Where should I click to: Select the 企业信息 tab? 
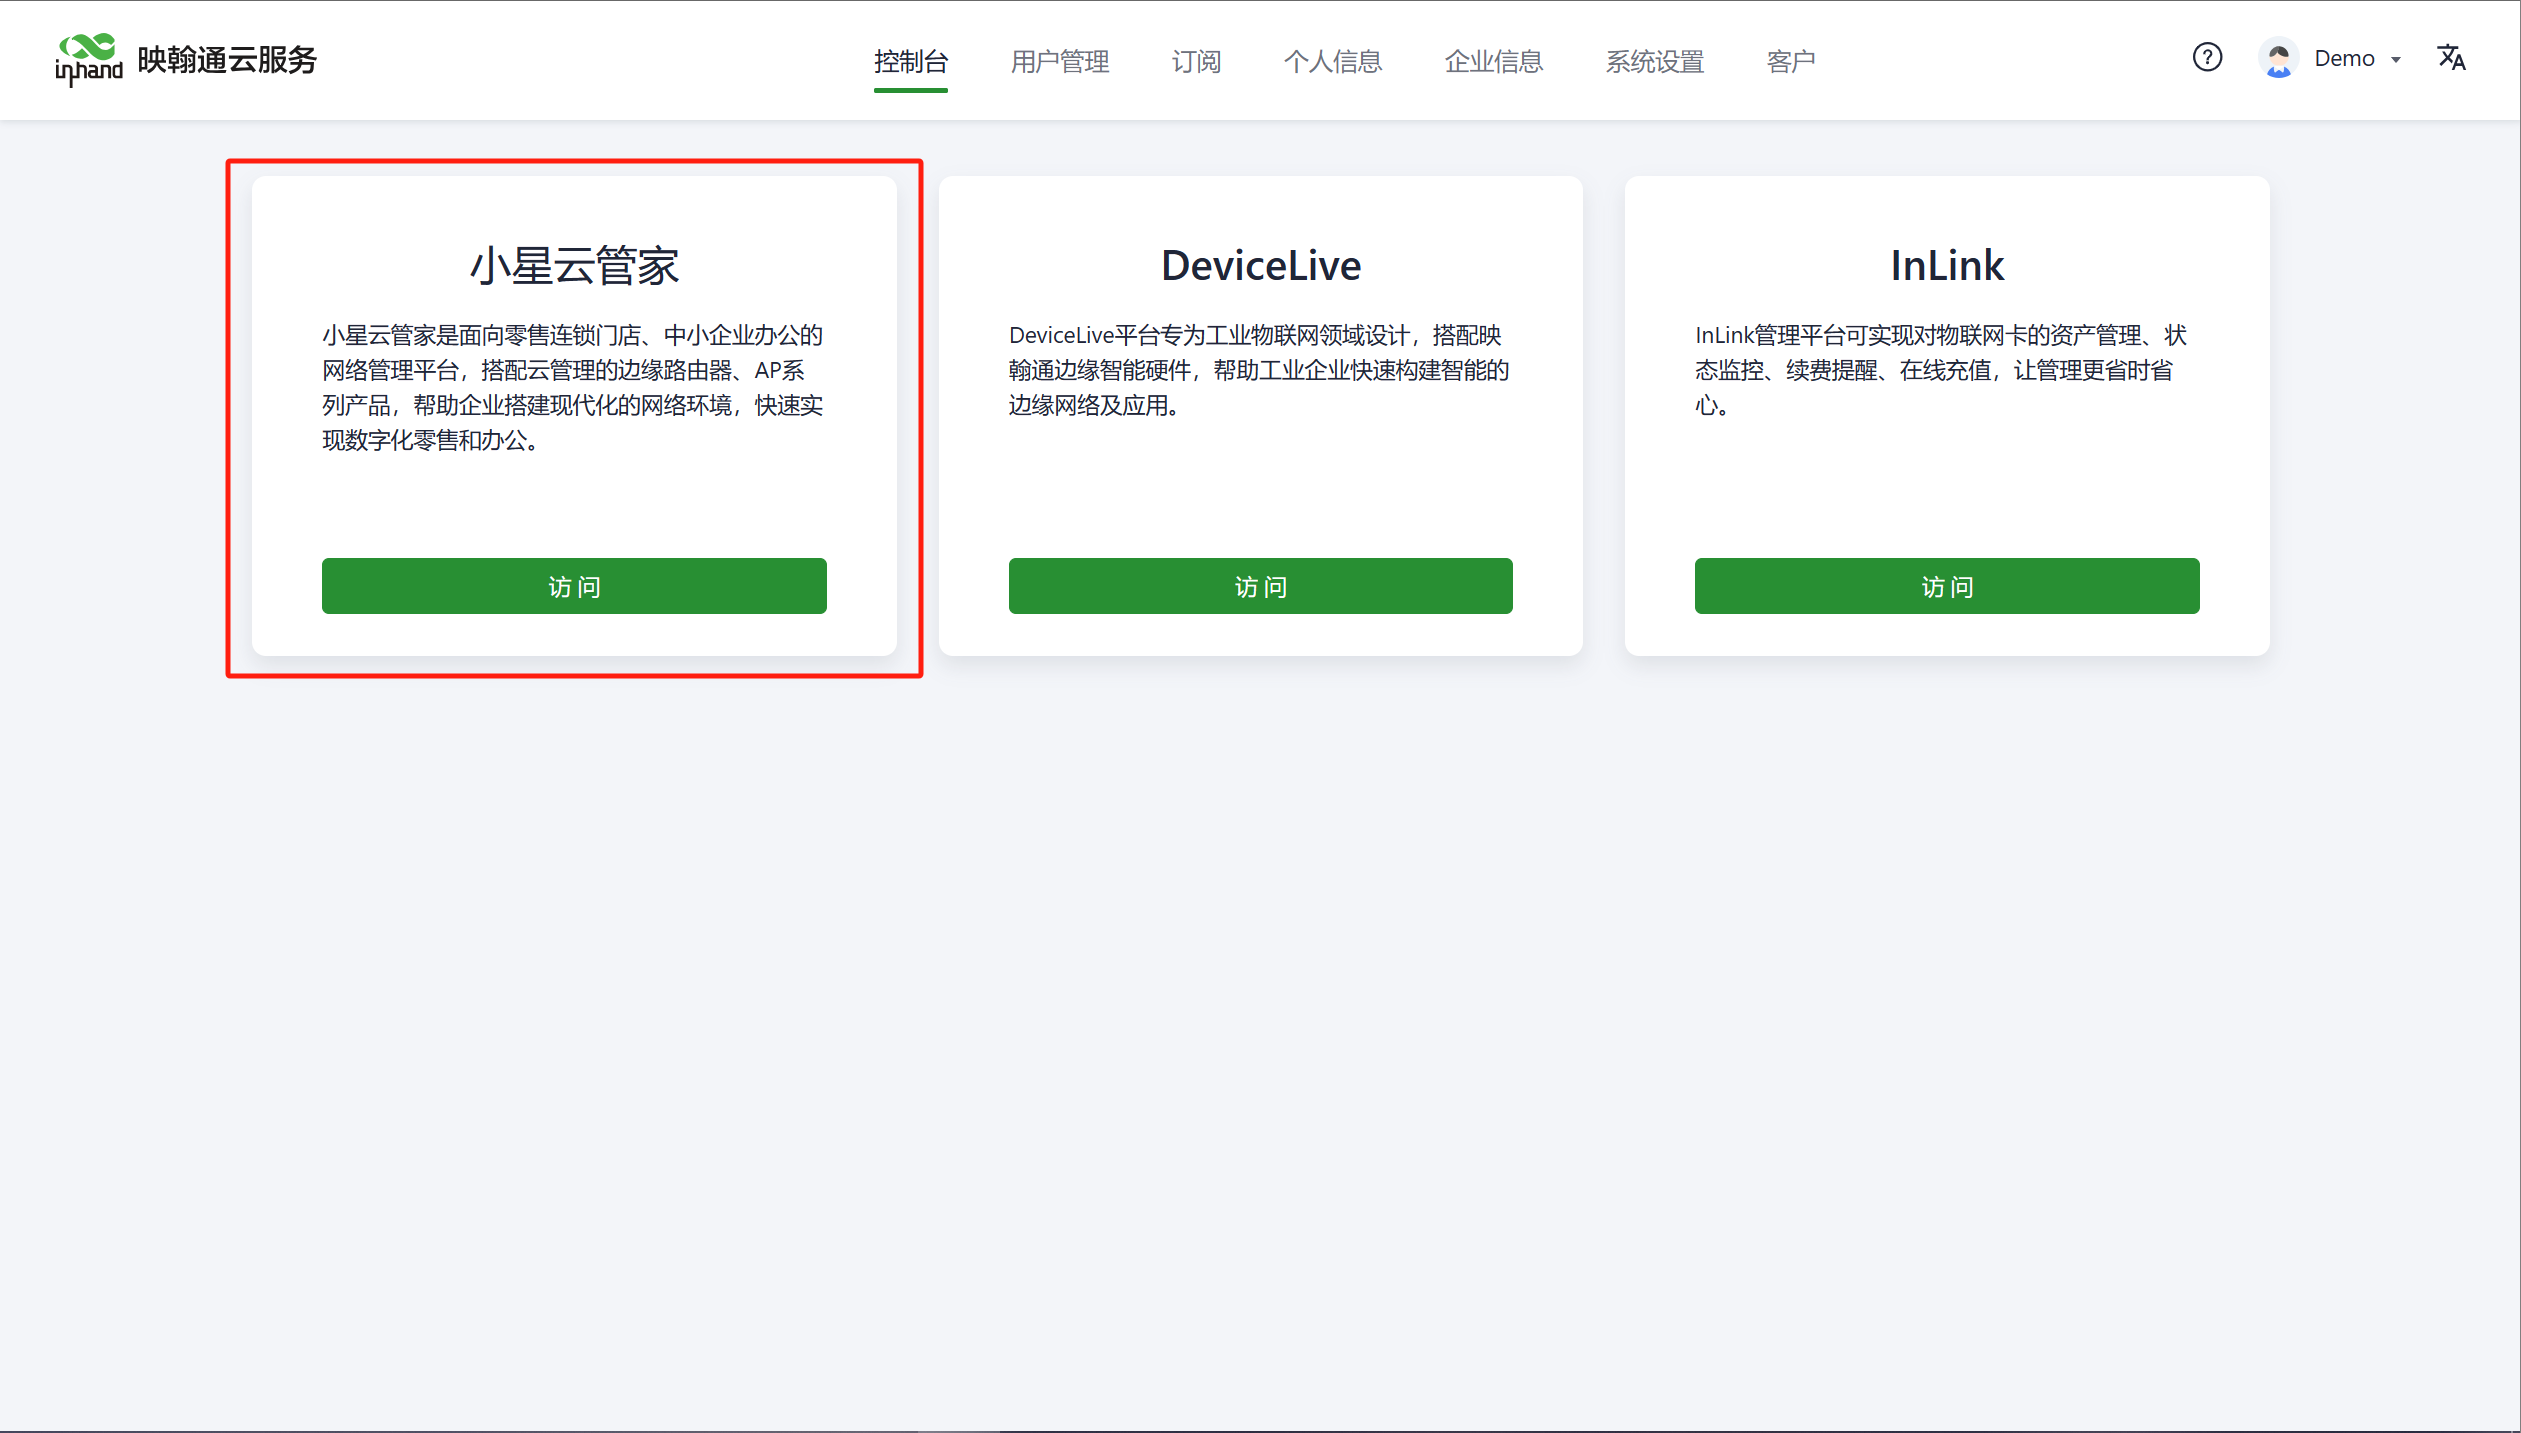(1494, 62)
